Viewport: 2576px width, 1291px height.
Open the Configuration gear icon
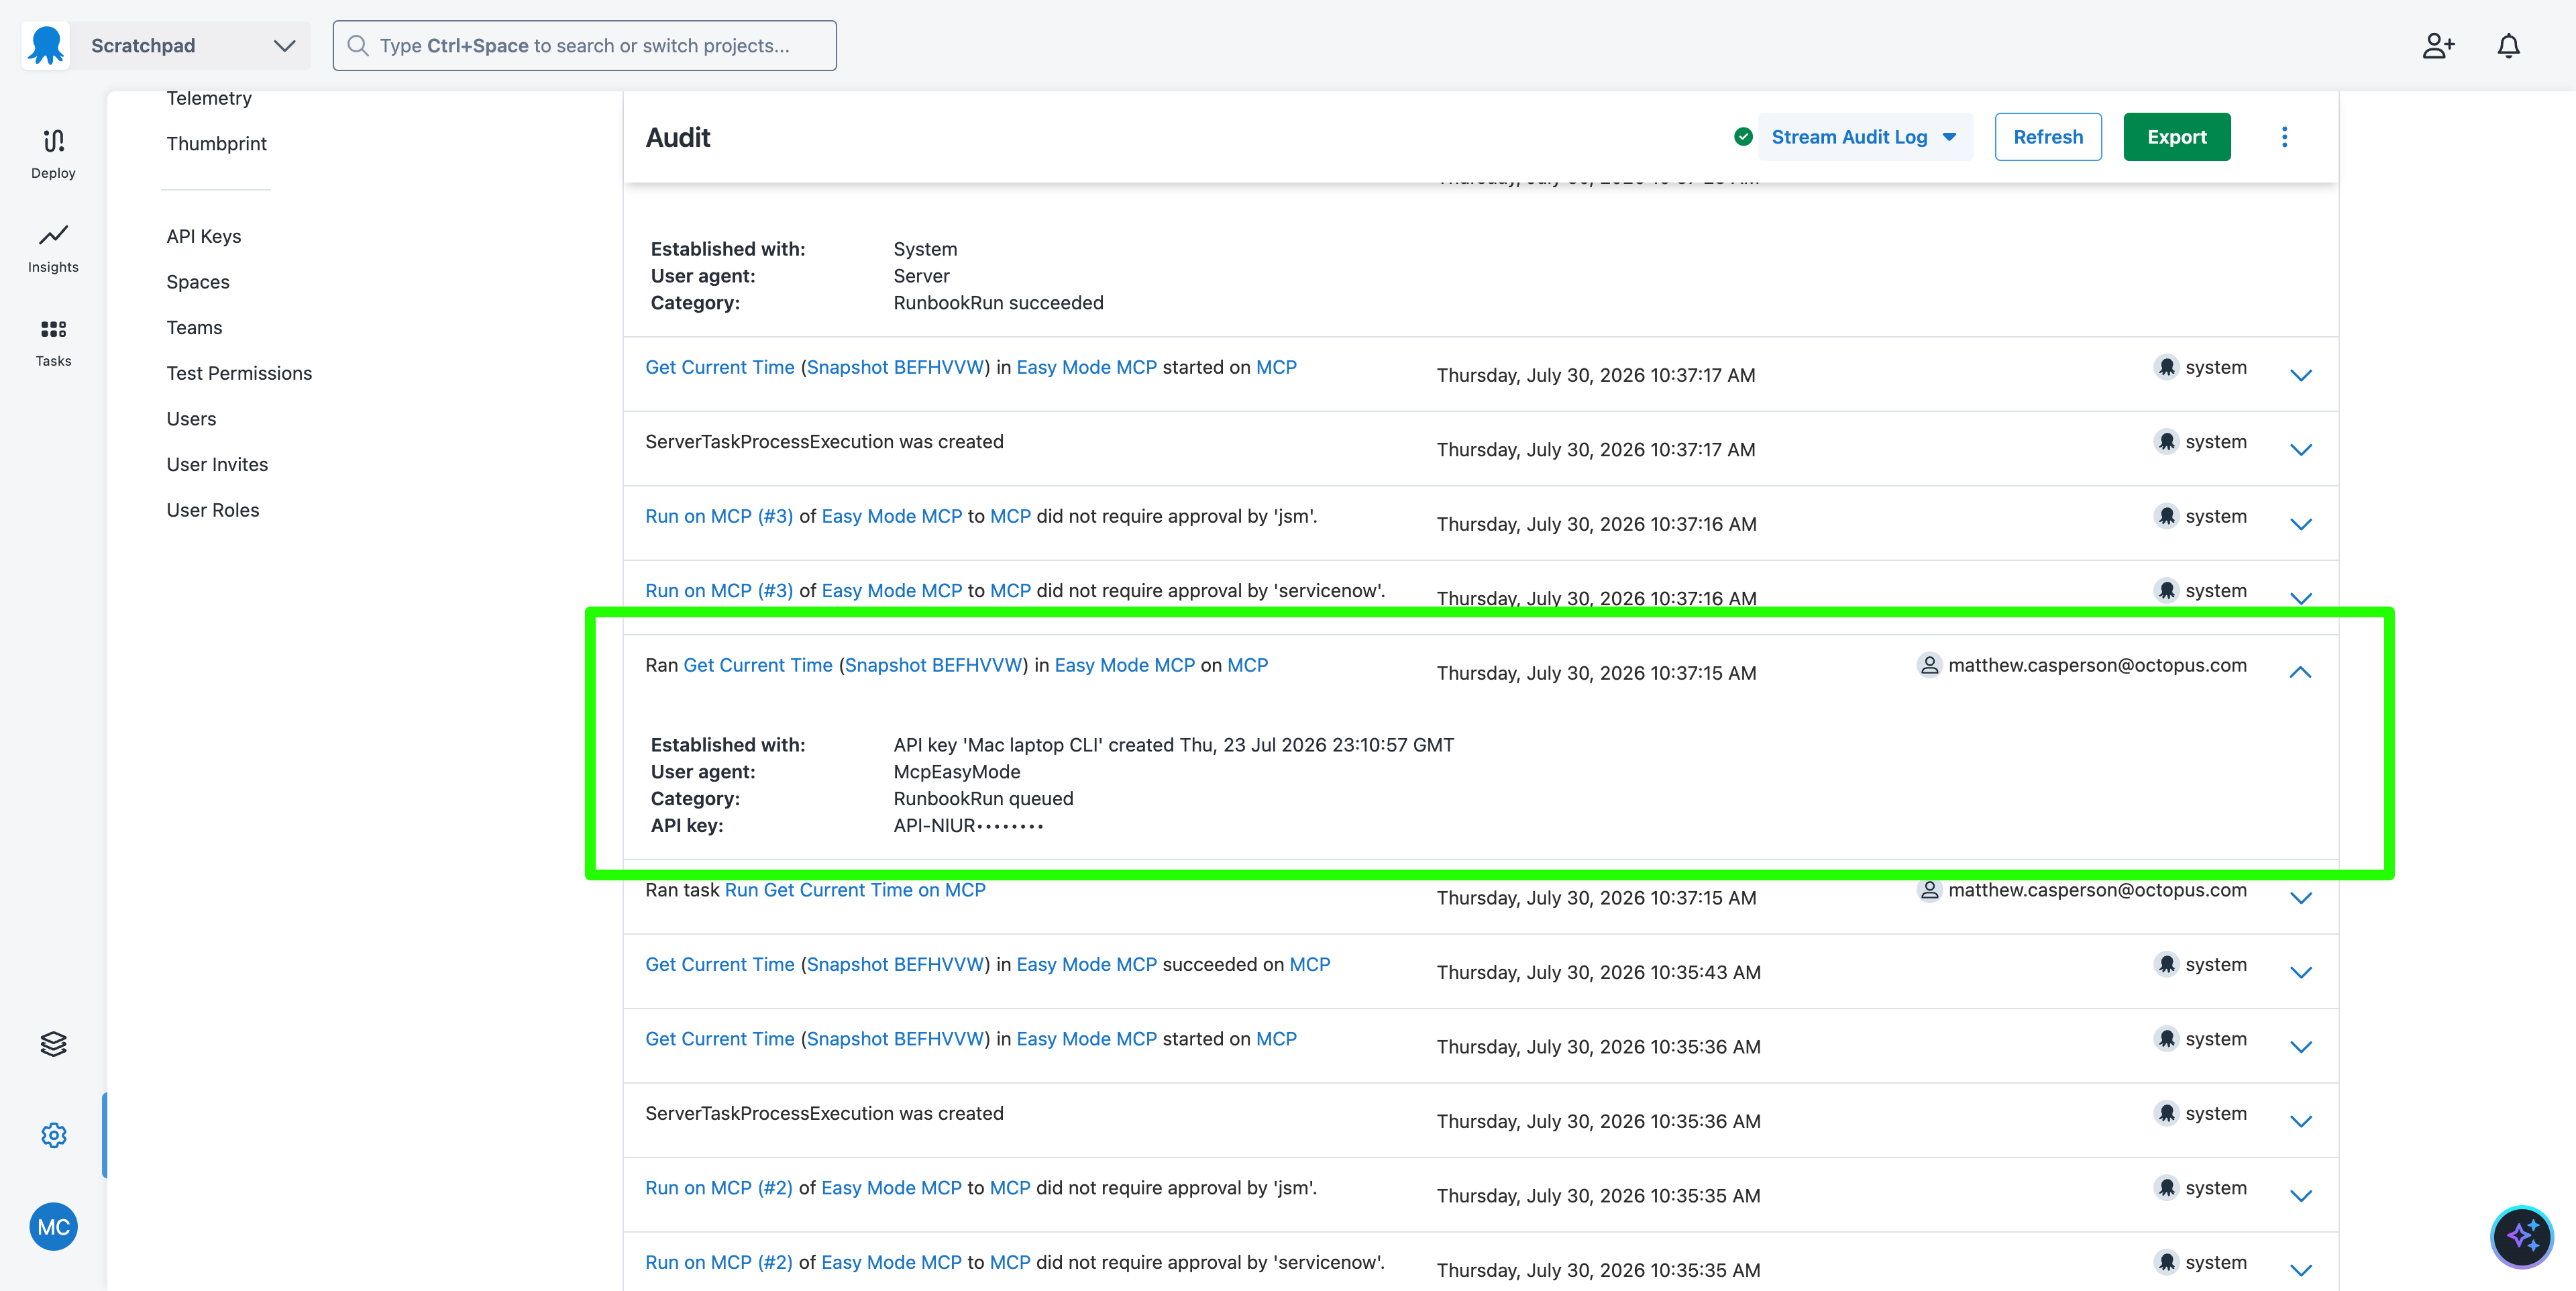53,1135
